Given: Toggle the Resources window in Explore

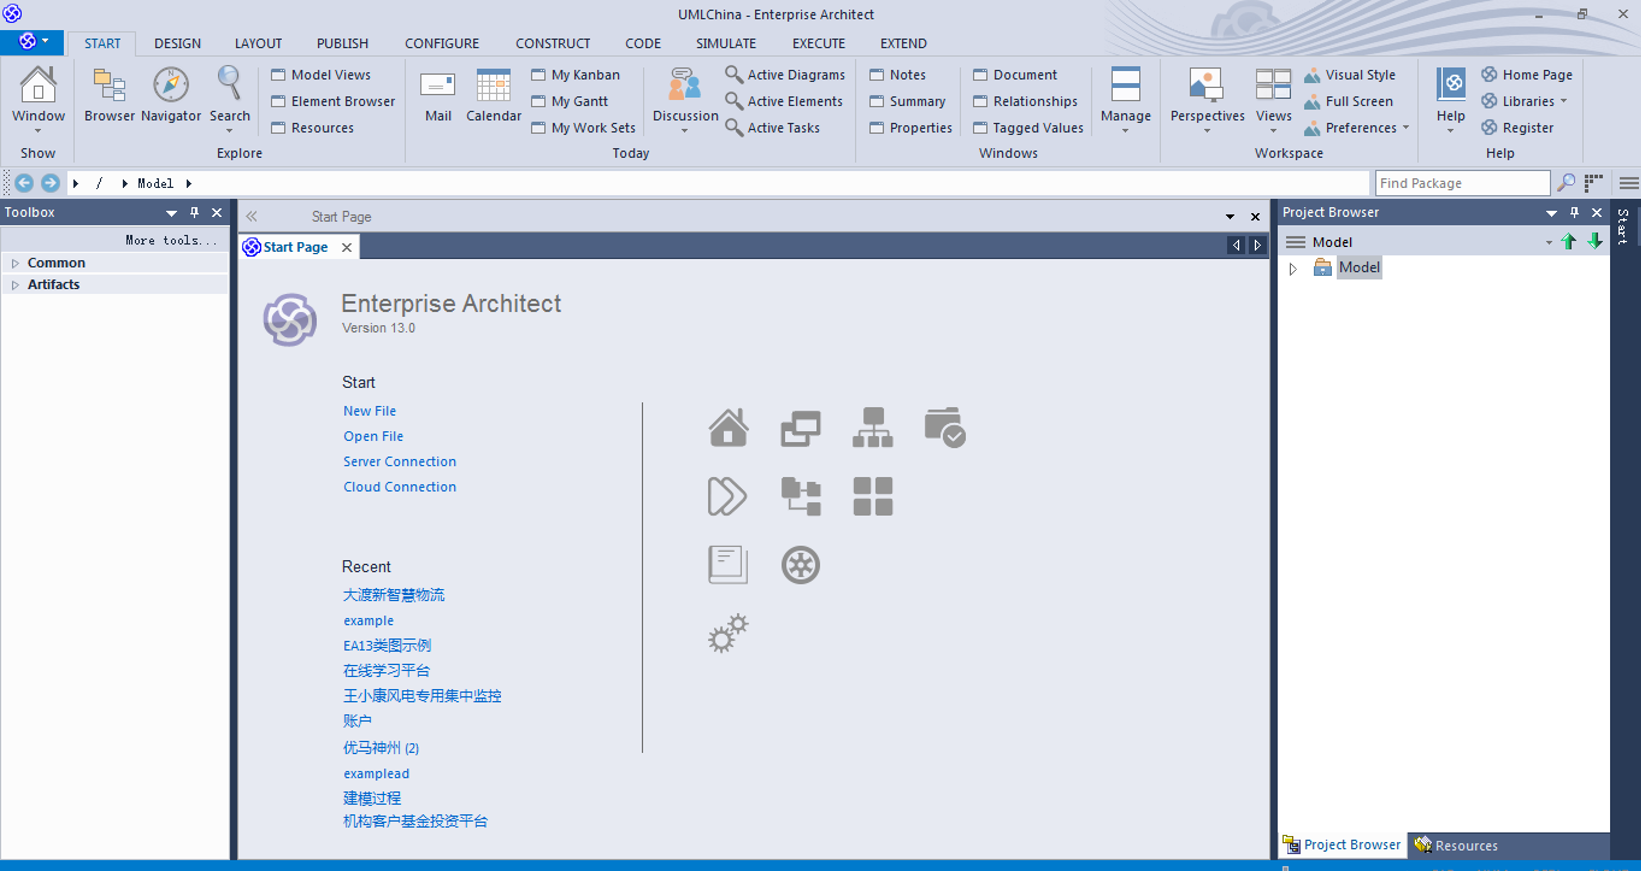Looking at the screenshot, I should [312, 128].
